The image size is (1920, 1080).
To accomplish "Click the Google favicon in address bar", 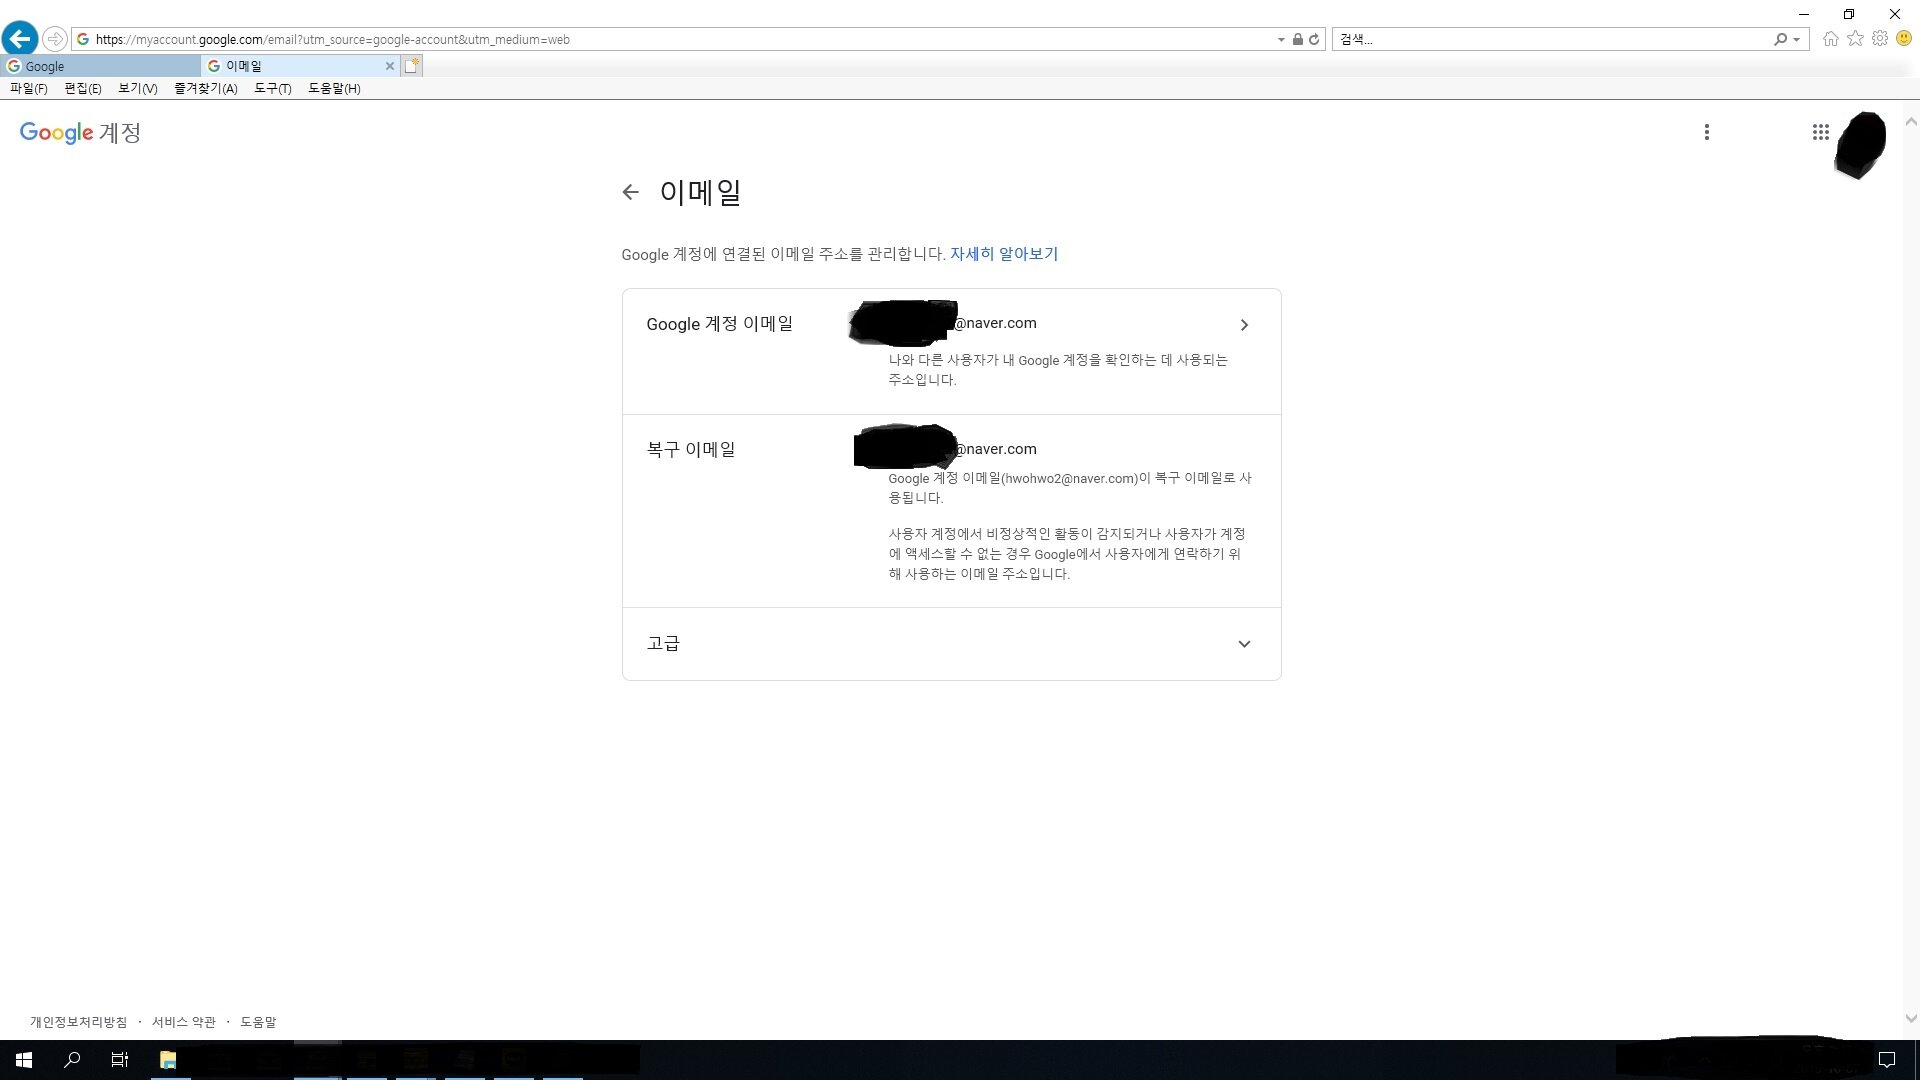I will [x=84, y=40].
